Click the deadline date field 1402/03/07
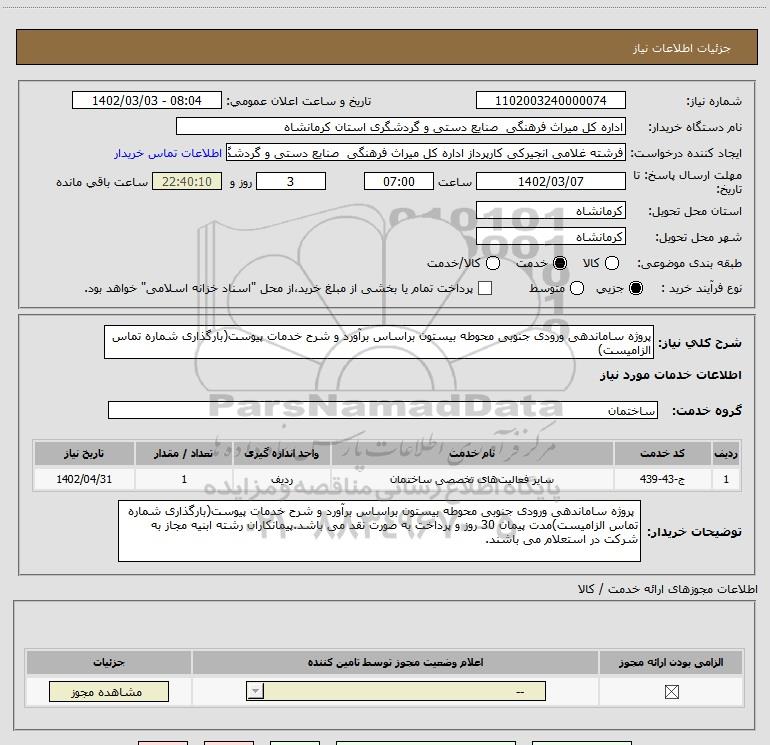Screen dimensions: 770x745 (550, 181)
